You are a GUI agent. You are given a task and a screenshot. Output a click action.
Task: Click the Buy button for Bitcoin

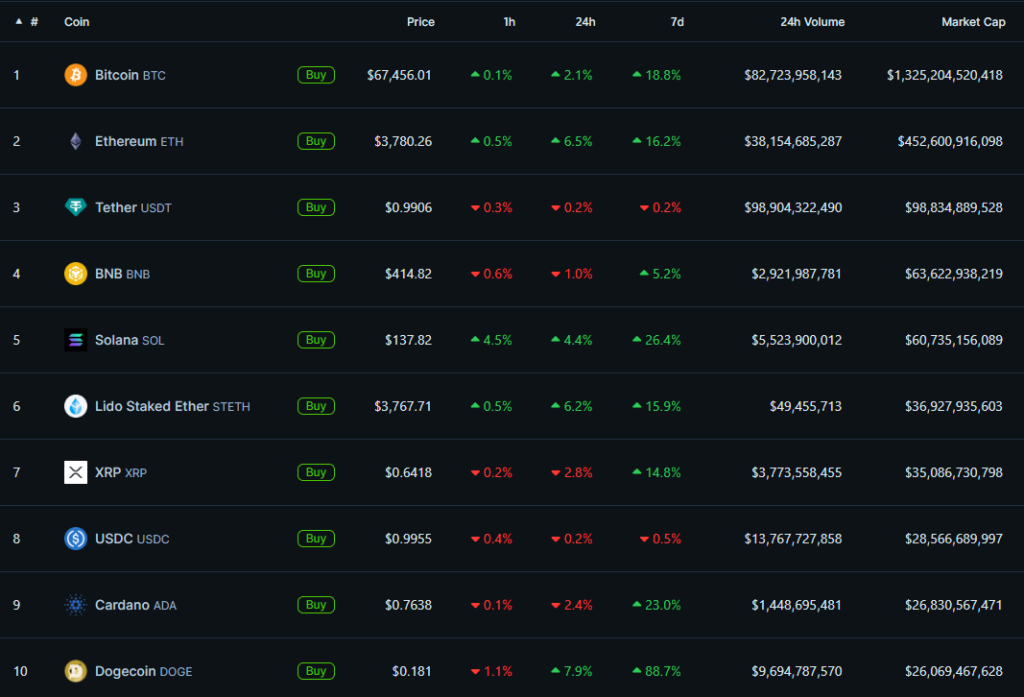(x=316, y=74)
